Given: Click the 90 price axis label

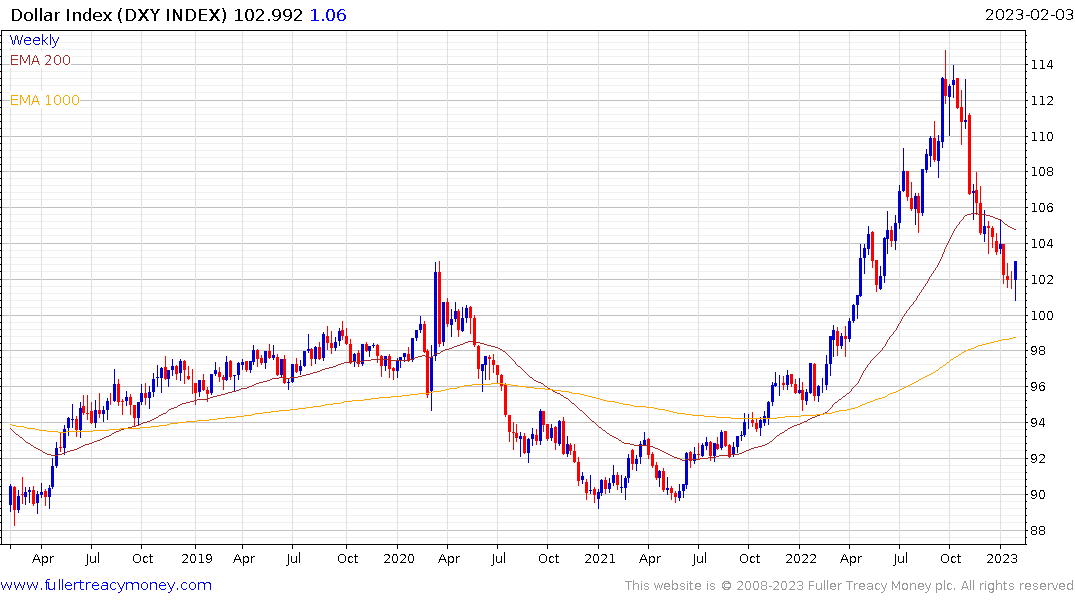Looking at the screenshot, I should click(x=1039, y=494).
